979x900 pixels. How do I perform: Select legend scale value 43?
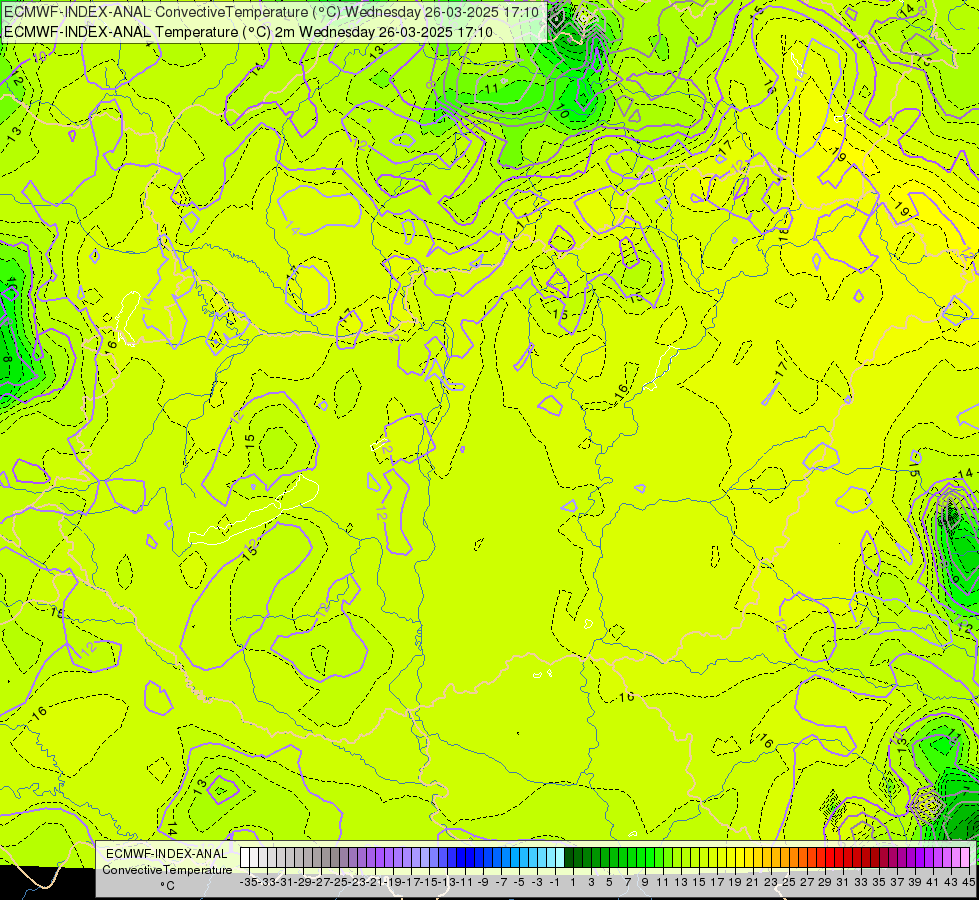pyautogui.click(x=951, y=882)
